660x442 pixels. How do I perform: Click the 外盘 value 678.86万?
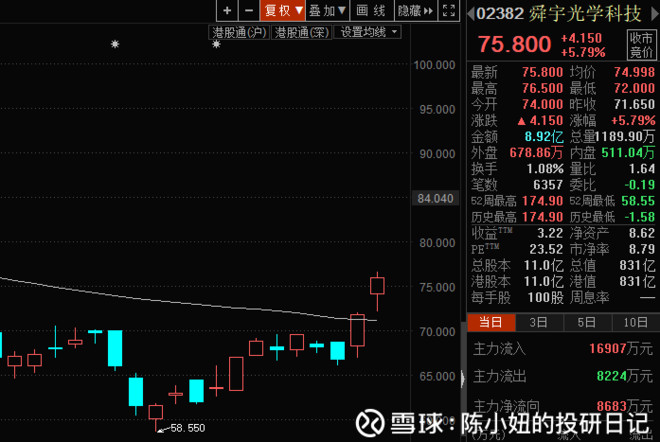tap(536, 152)
